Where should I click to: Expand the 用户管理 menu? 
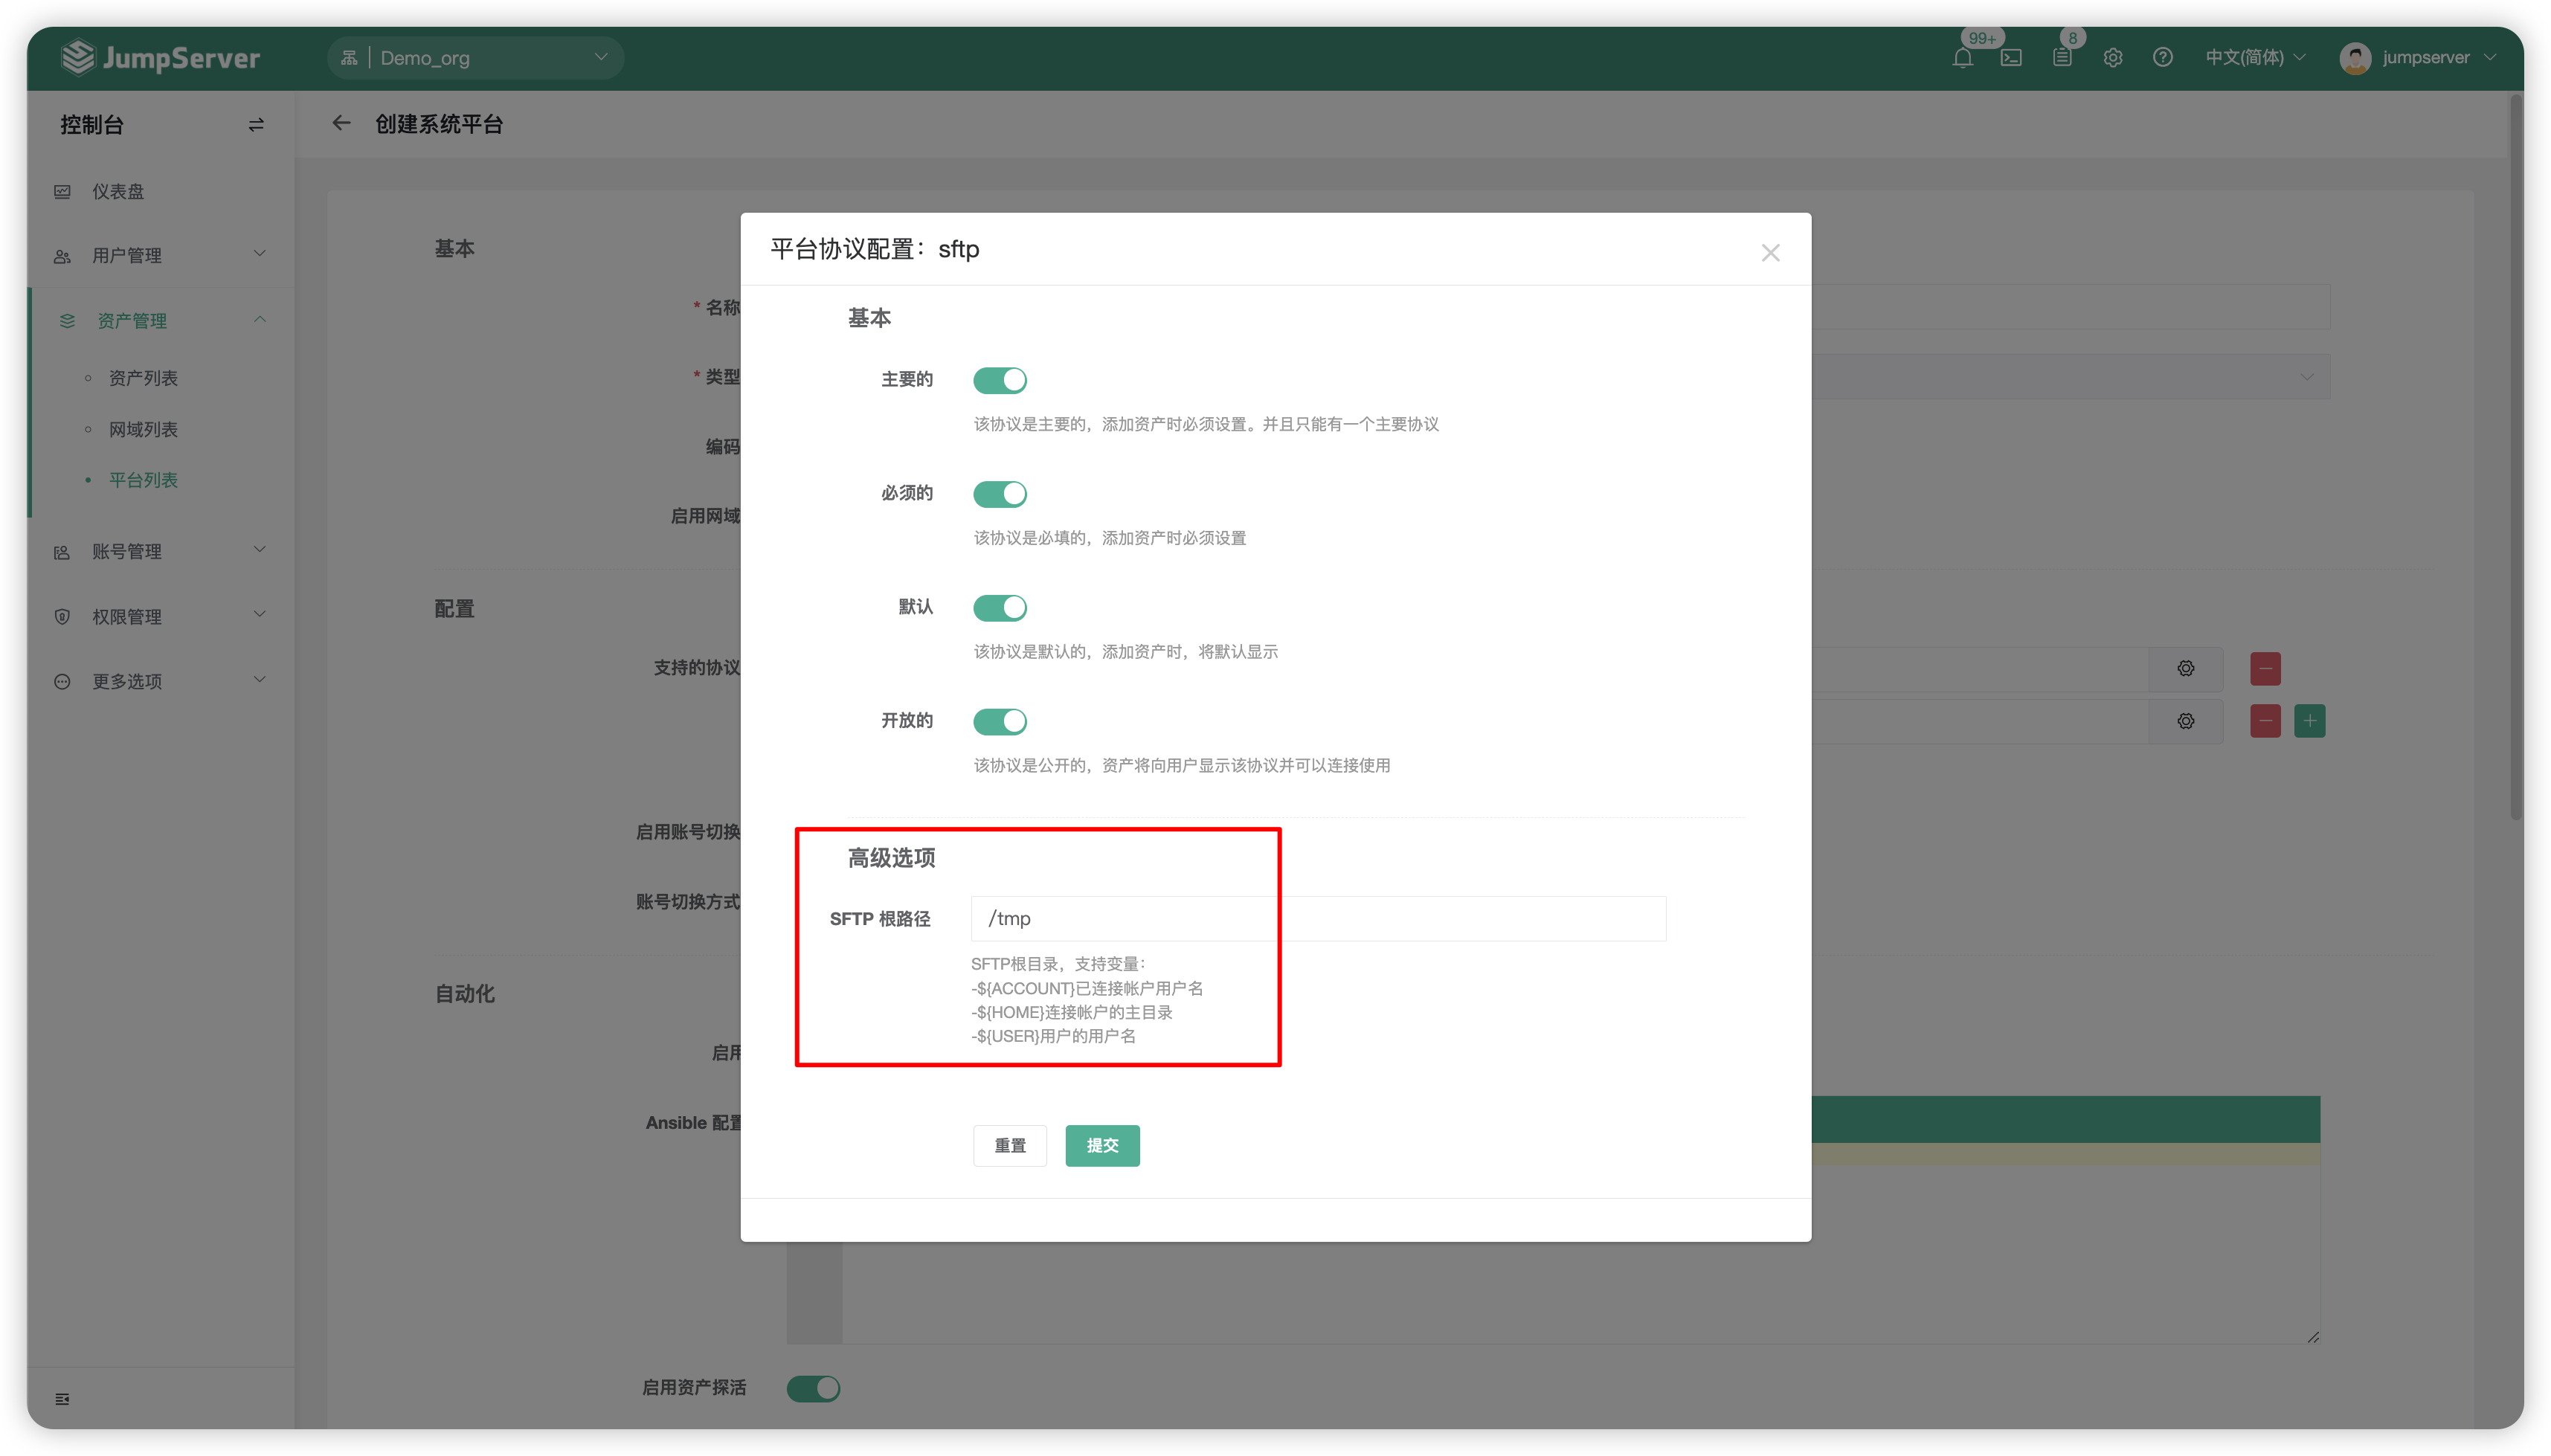coord(161,255)
